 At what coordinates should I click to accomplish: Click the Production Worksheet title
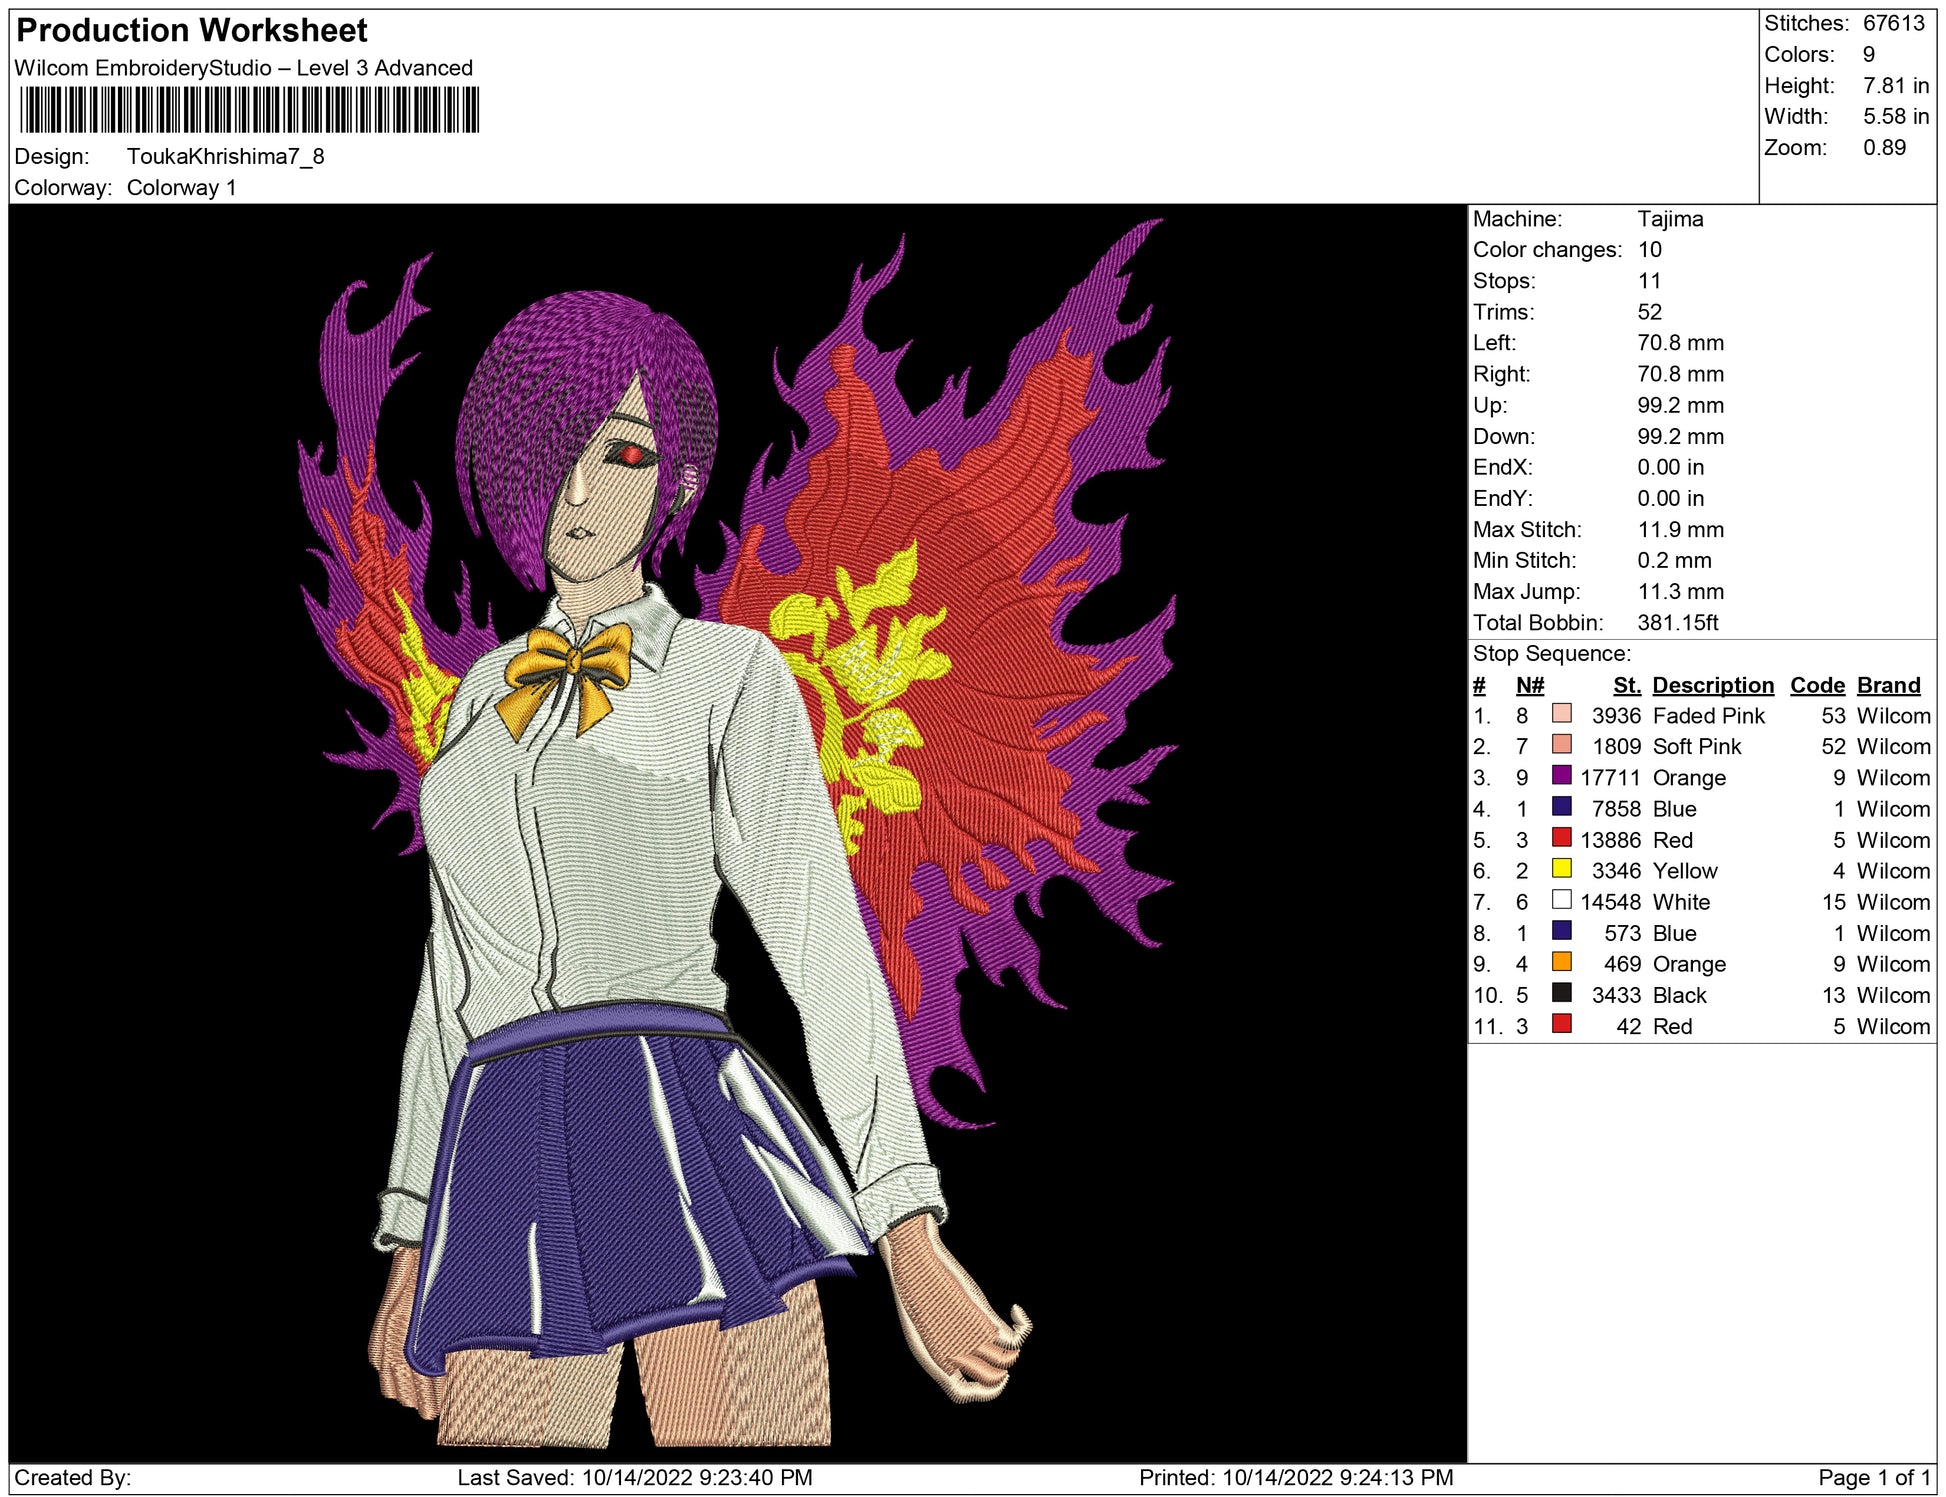pyautogui.click(x=192, y=31)
